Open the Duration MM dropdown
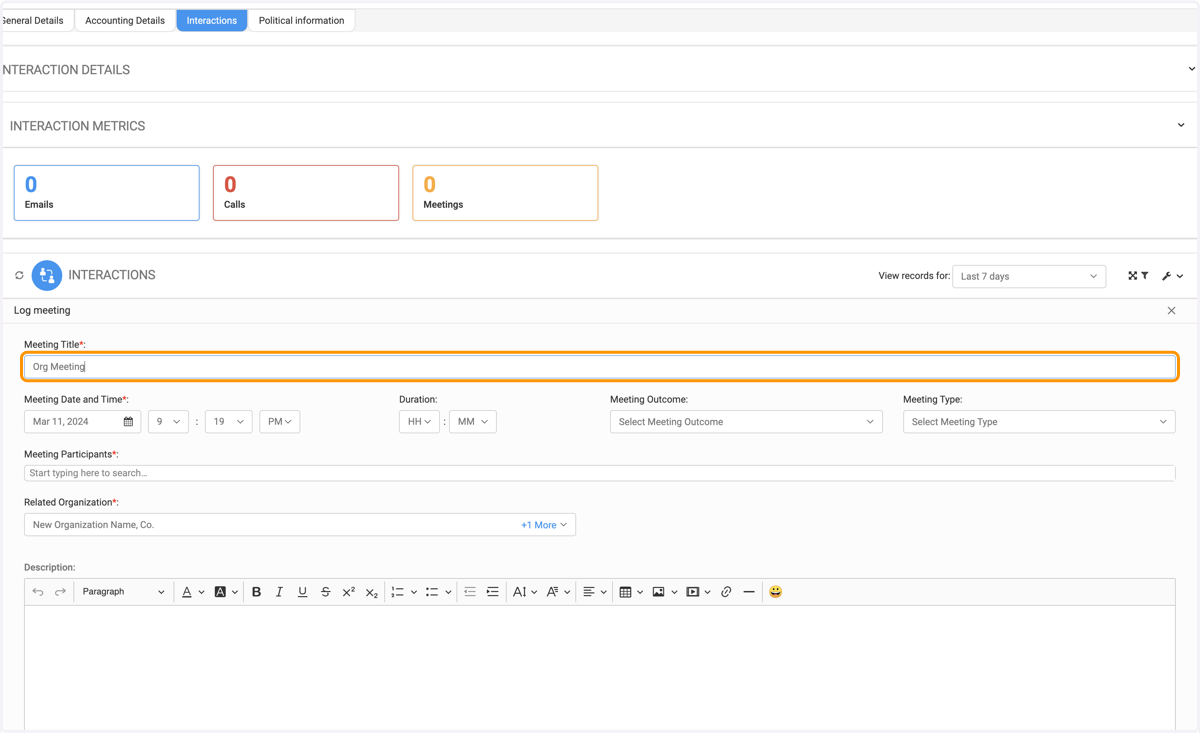 [x=472, y=422]
